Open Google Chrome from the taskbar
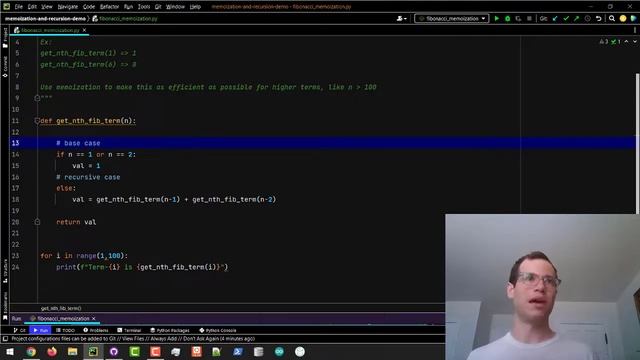 click(x=31, y=351)
